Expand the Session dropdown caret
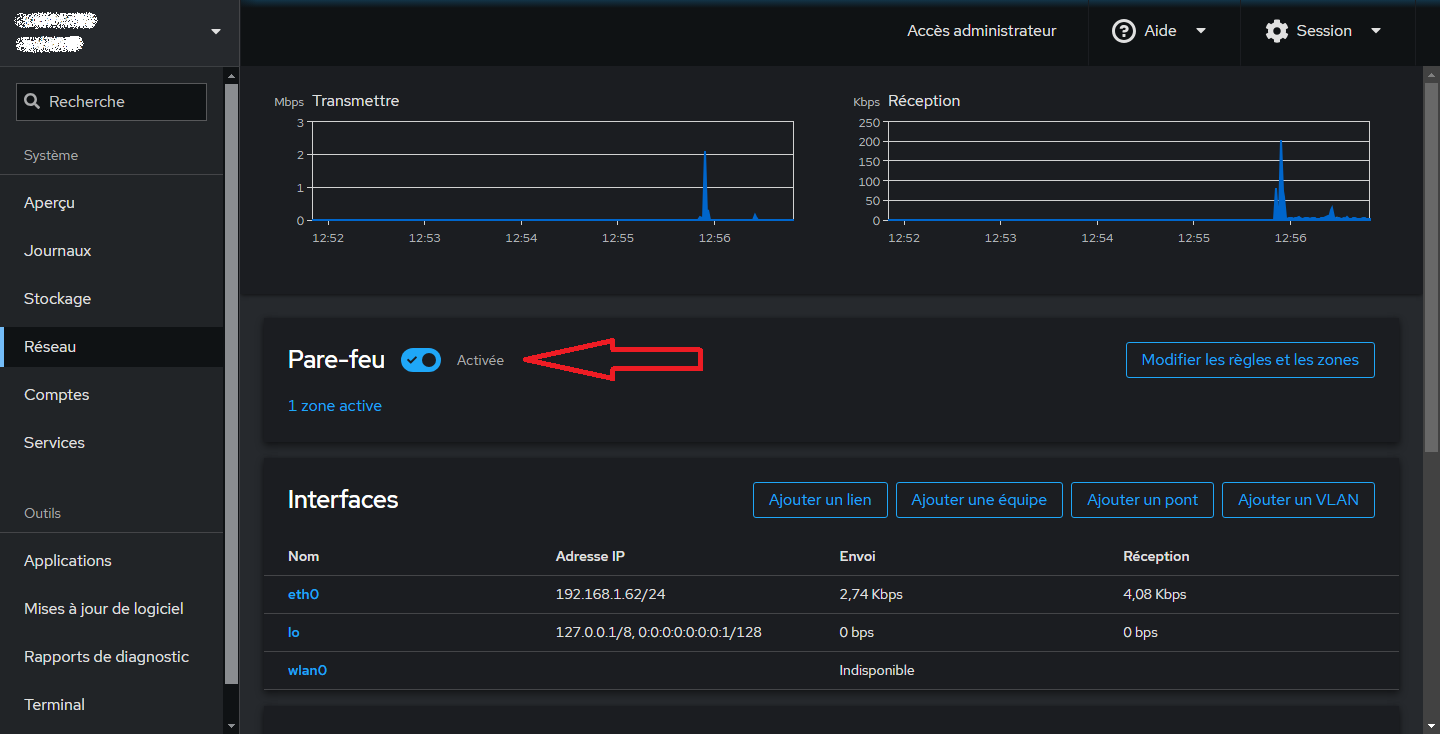The image size is (1440, 734). (x=1376, y=31)
